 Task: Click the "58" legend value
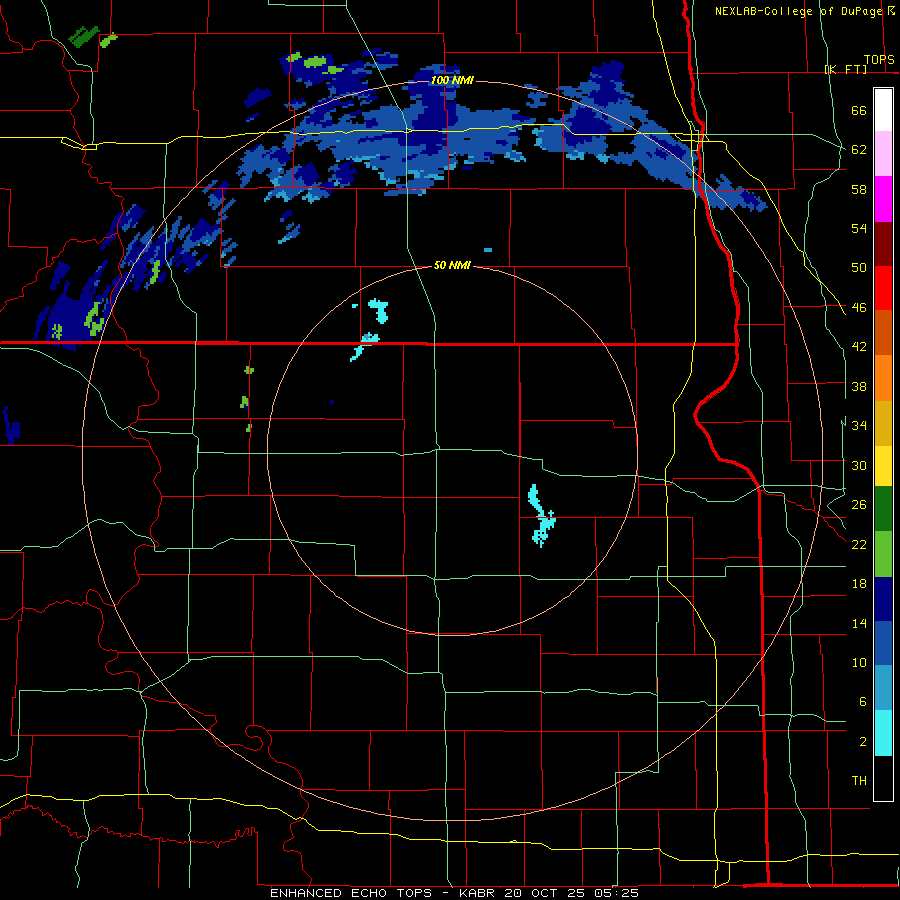[x=859, y=189]
